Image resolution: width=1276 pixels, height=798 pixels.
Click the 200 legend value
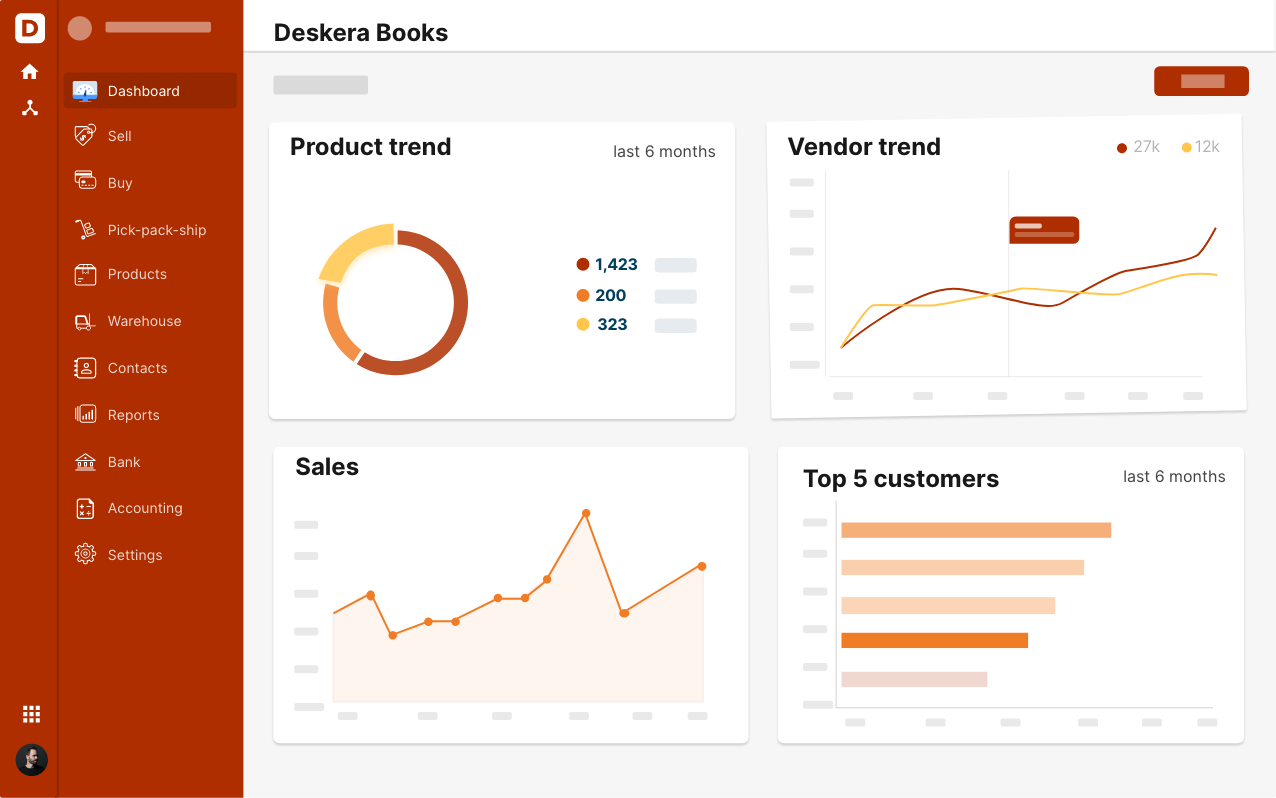[x=610, y=295]
